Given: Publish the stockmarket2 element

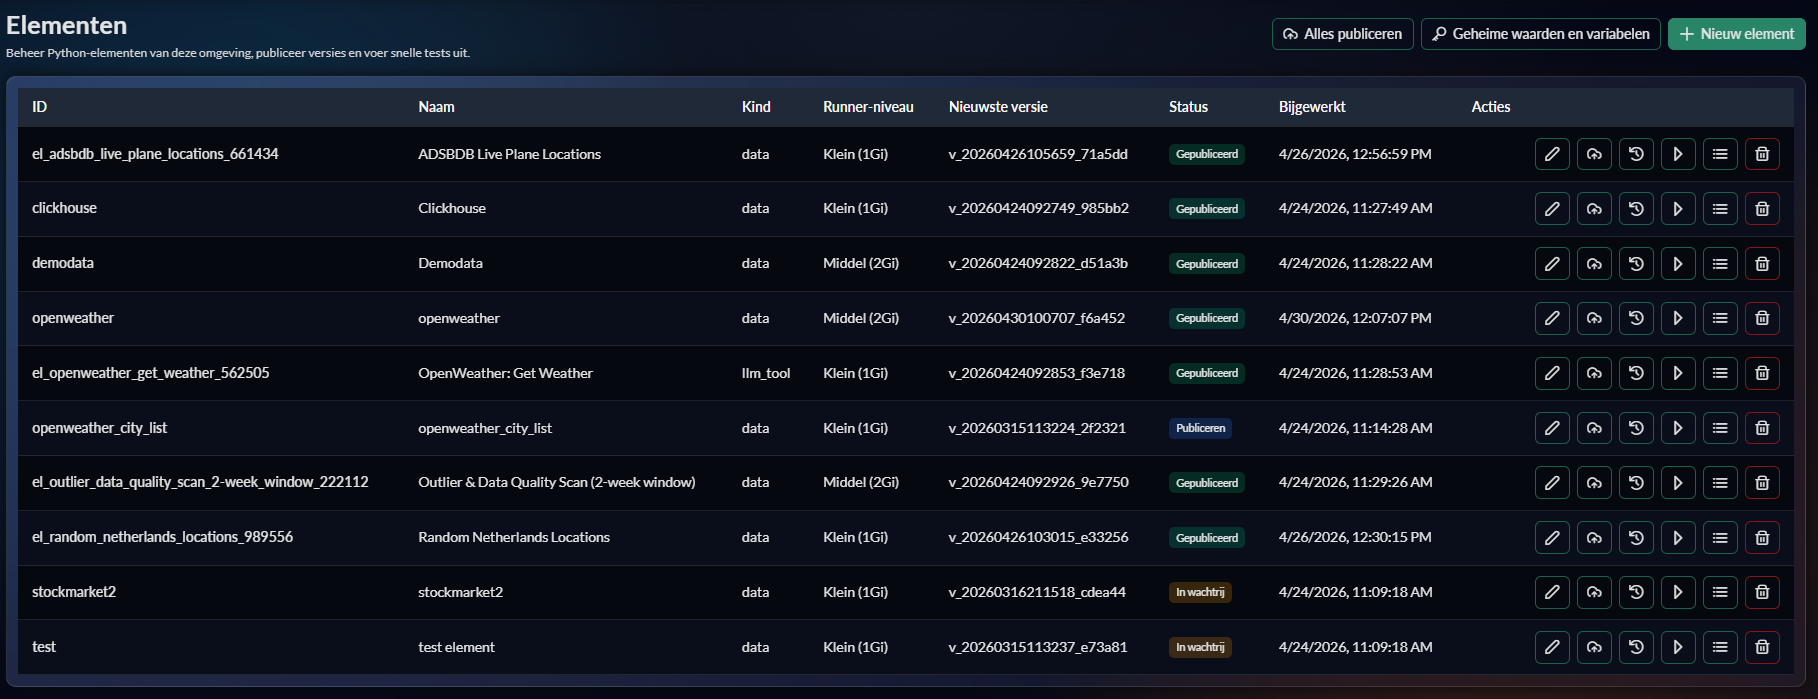Looking at the screenshot, I should click(x=1594, y=592).
